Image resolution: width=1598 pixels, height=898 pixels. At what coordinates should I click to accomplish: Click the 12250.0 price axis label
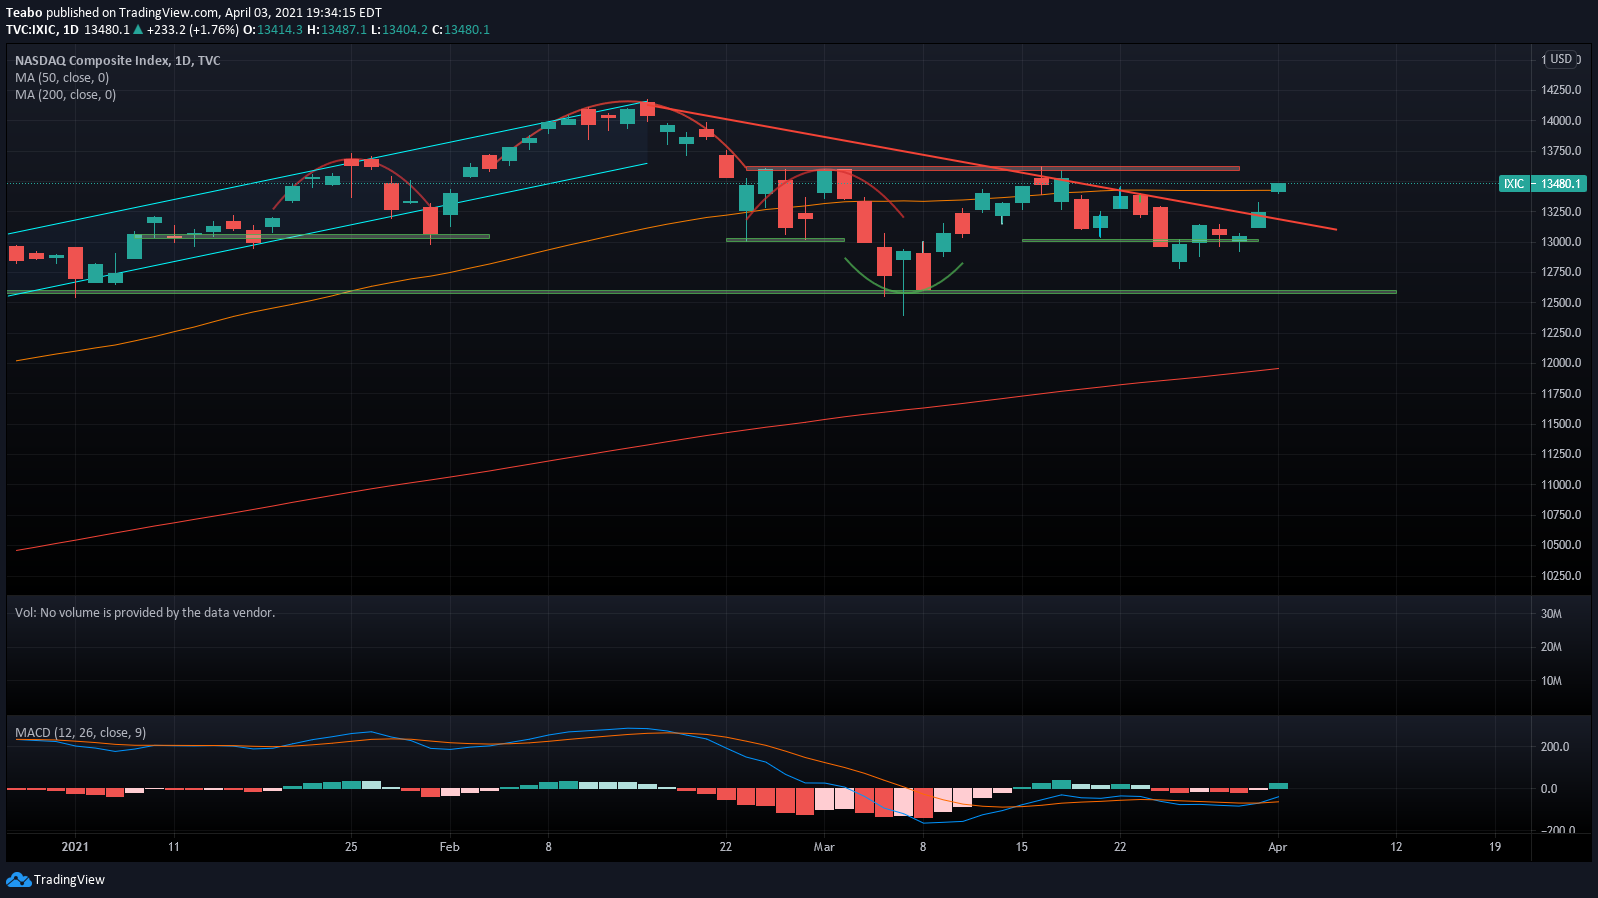[1561, 333]
